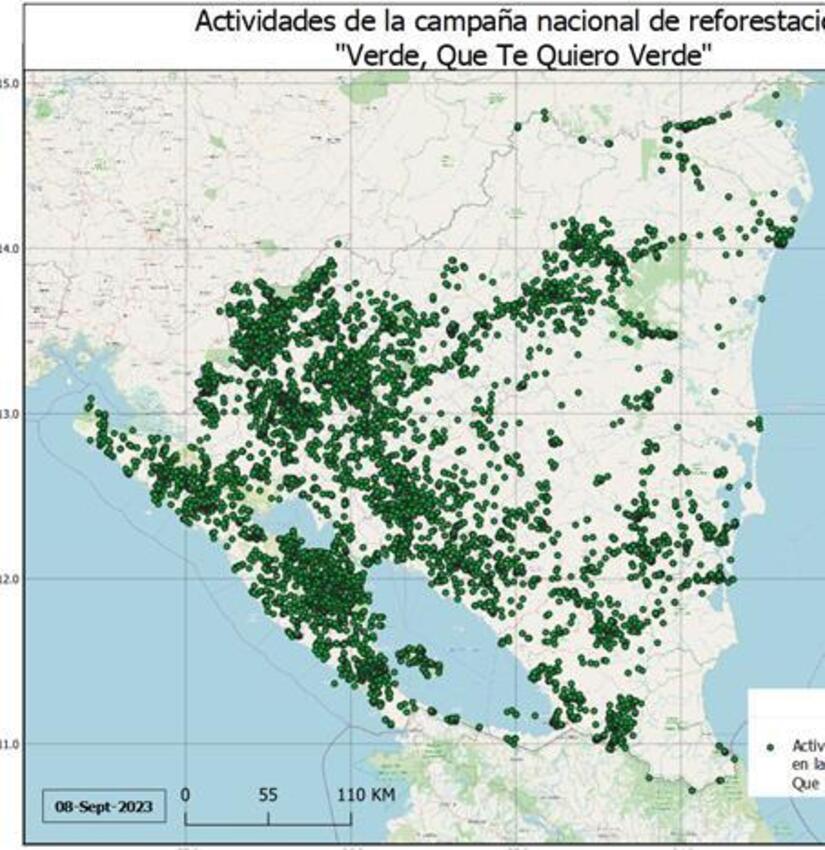
Task: Click the legend text beginning with "Activ"
Action: [807, 746]
